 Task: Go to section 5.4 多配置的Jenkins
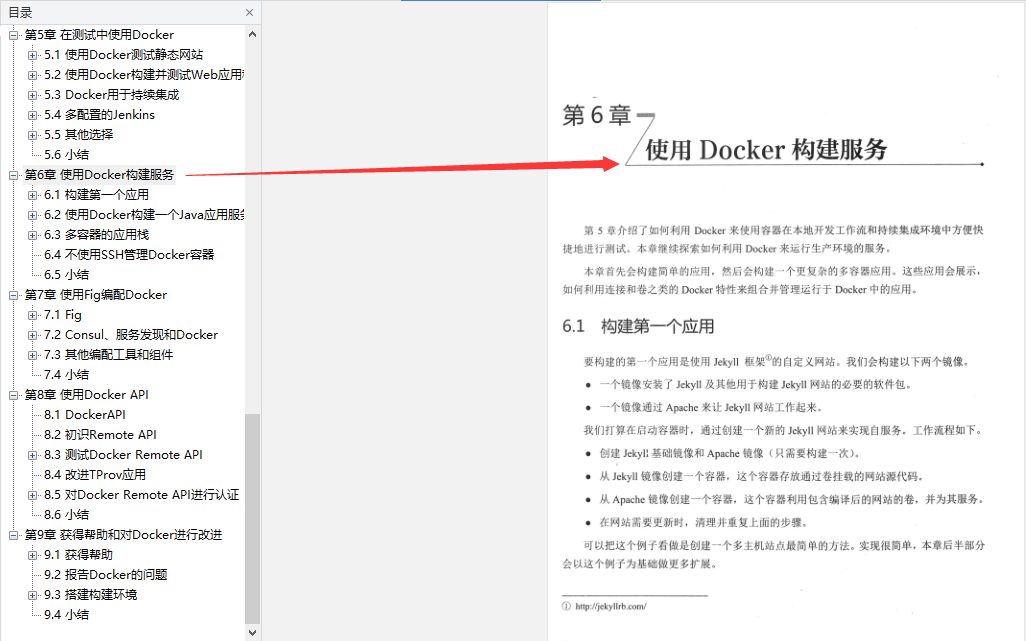click(x=99, y=115)
